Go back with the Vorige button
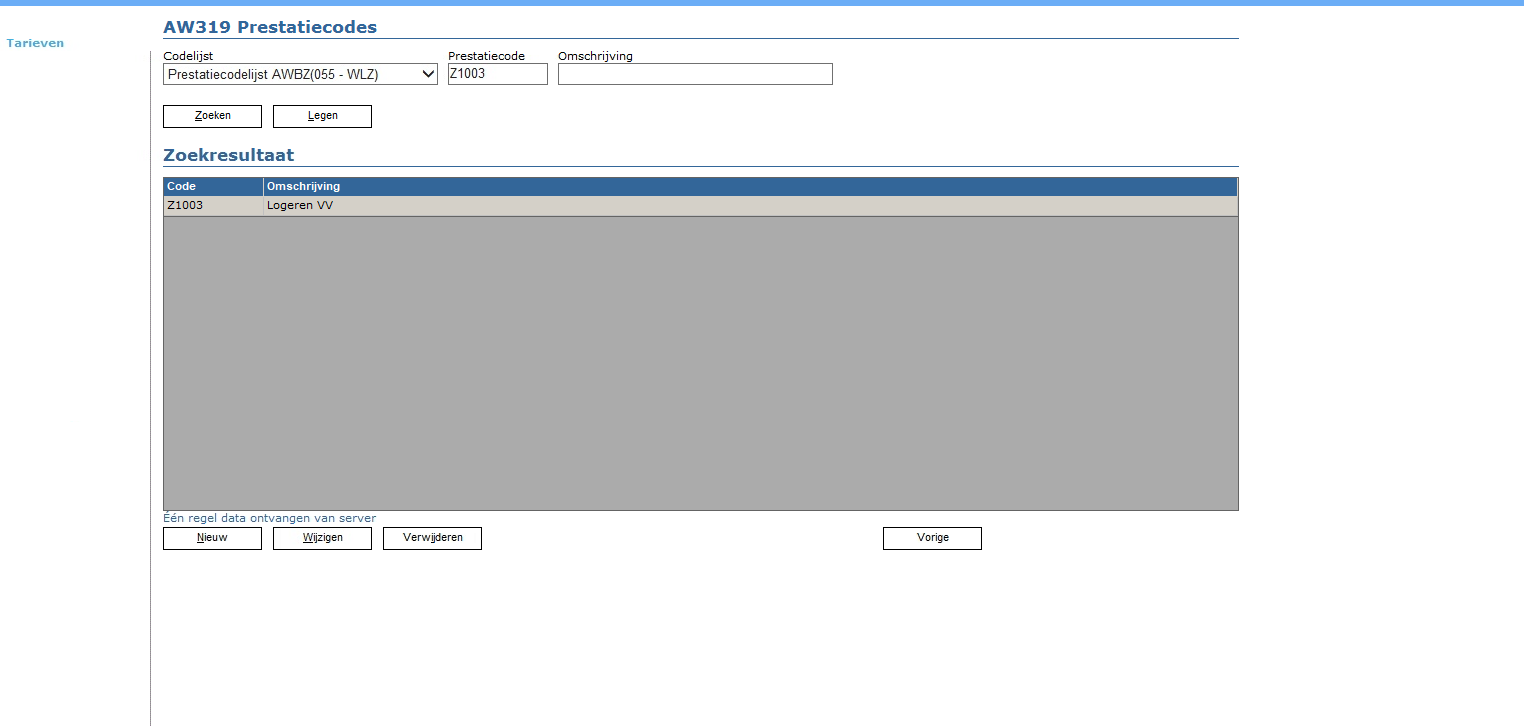Viewport: 1524px width, 726px height. (932, 538)
